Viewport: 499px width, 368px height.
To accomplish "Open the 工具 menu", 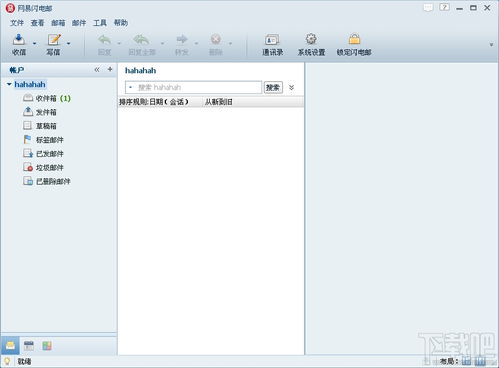I will point(99,23).
